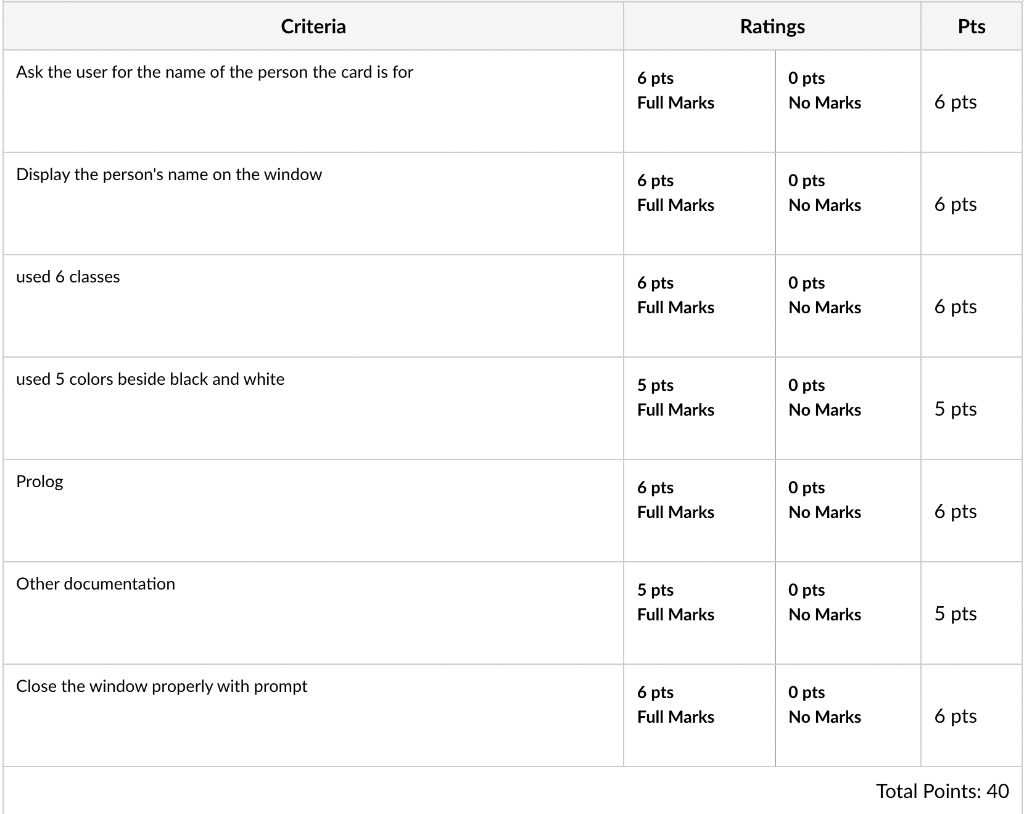Screen dimensions: 1024x814
Task: Click the Other documentation criterion text
Action: tap(95, 584)
